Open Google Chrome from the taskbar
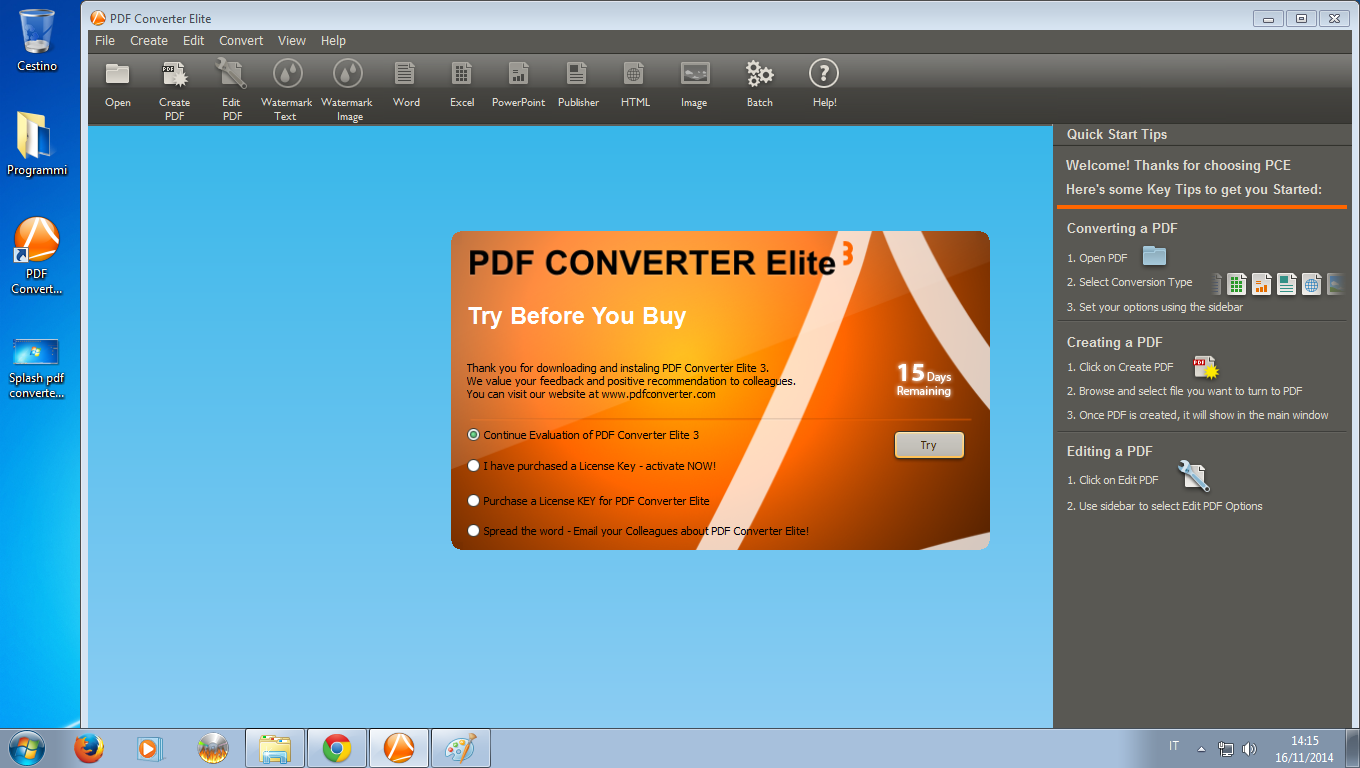Viewport: 1360px width, 768px height. [337, 748]
